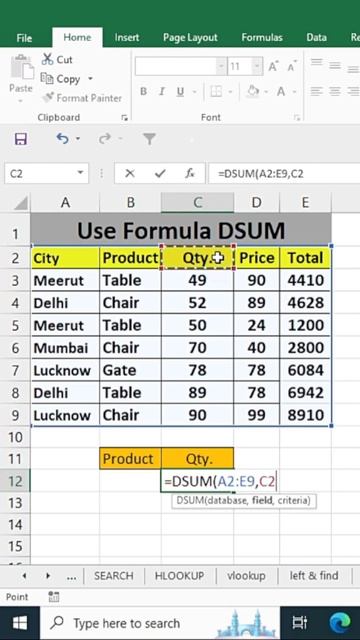The width and height of the screenshot is (360, 640).
Task: Open font color dropdown arrow
Action: (x=293, y=92)
